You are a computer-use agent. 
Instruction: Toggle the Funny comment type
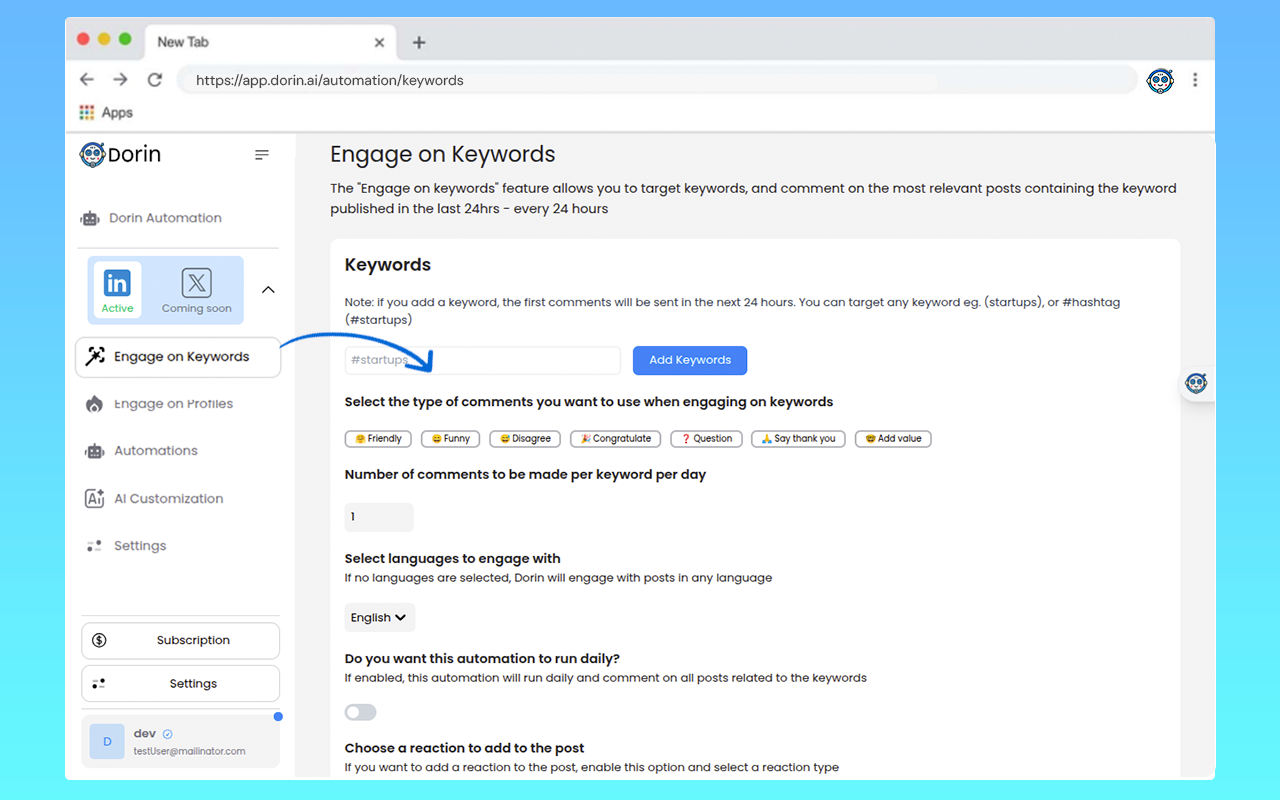tap(451, 438)
